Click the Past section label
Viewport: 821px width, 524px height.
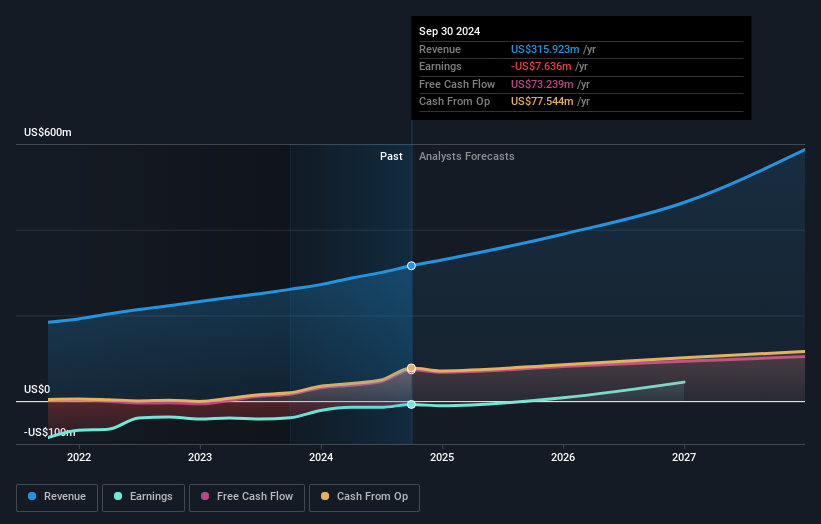[x=391, y=157]
